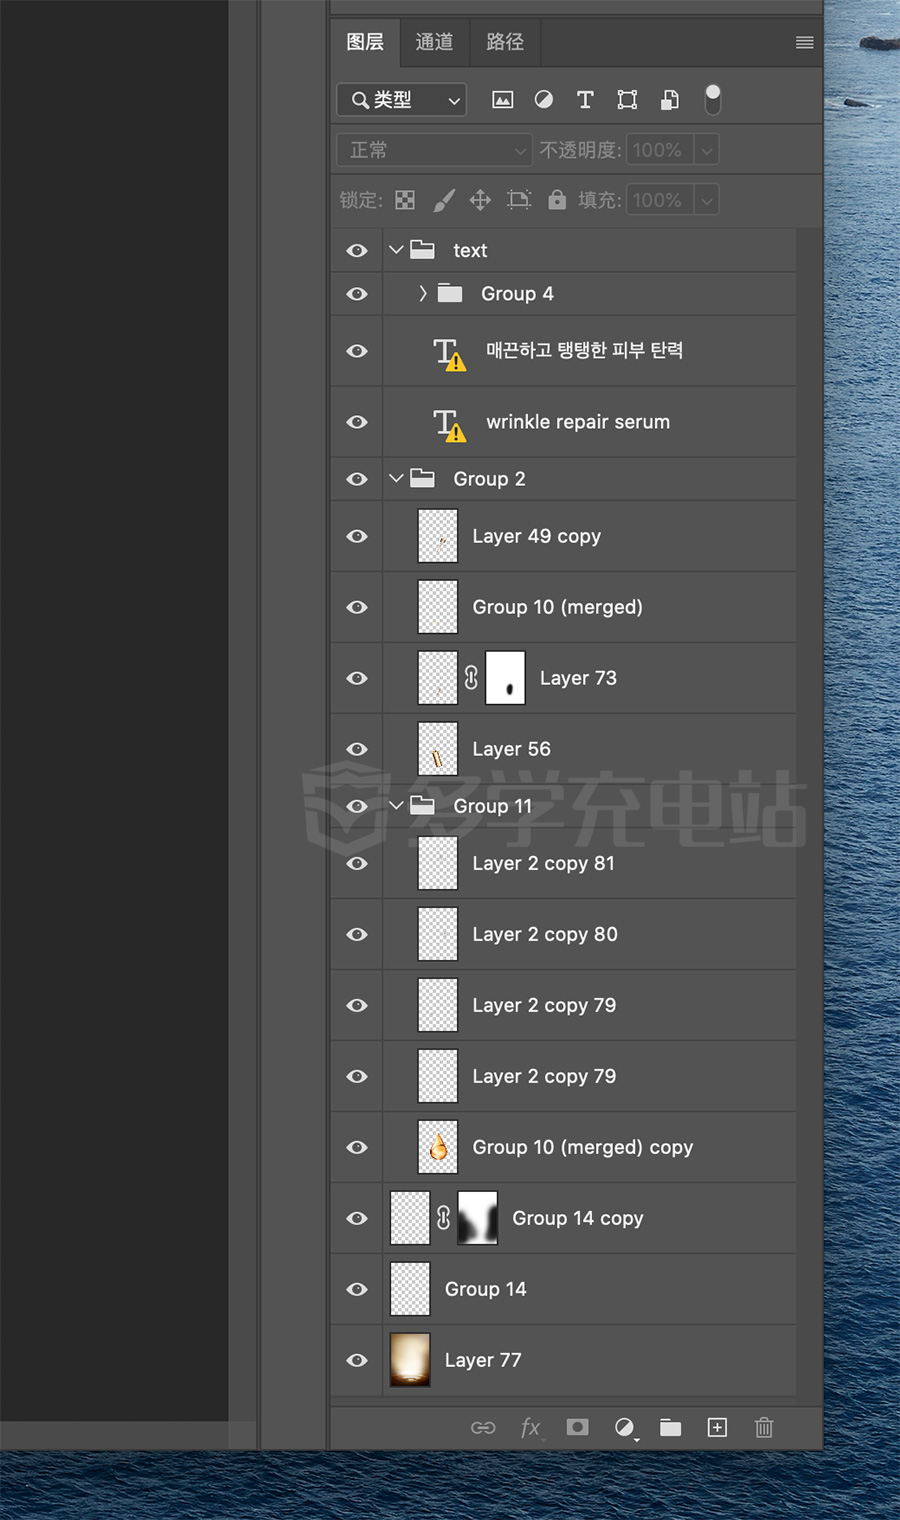Screen dimensions: 900x1520
Task: Filter layers by type (text) layers
Action: (585, 100)
